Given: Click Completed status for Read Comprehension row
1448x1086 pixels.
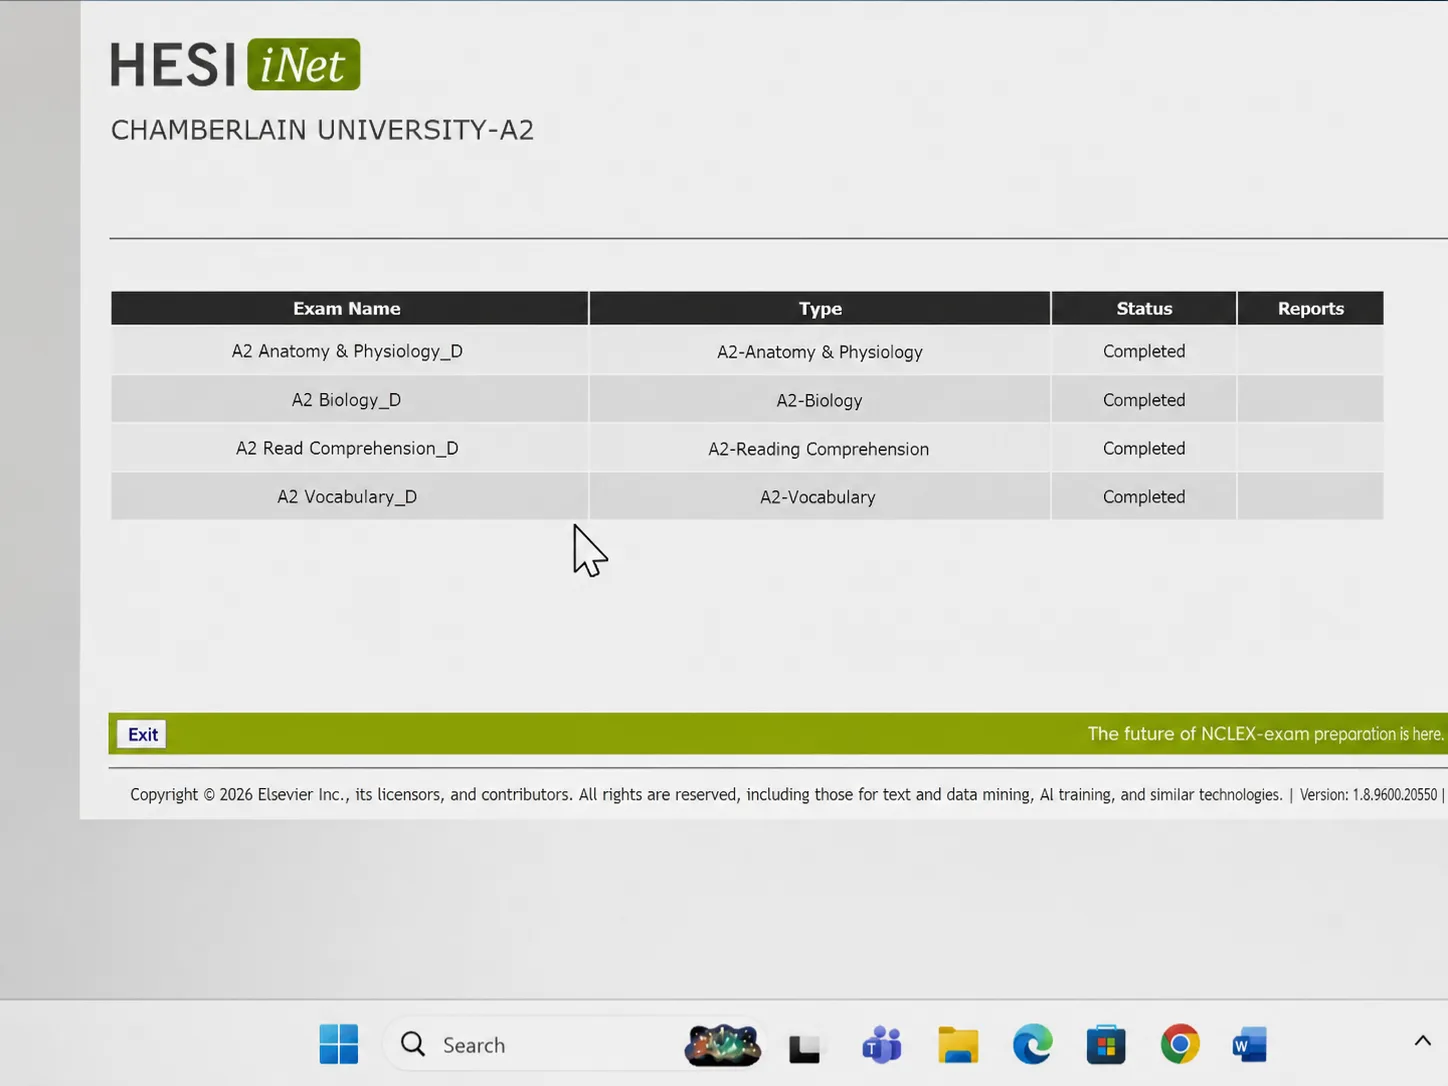Looking at the screenshot, I should coord(1144,448).
